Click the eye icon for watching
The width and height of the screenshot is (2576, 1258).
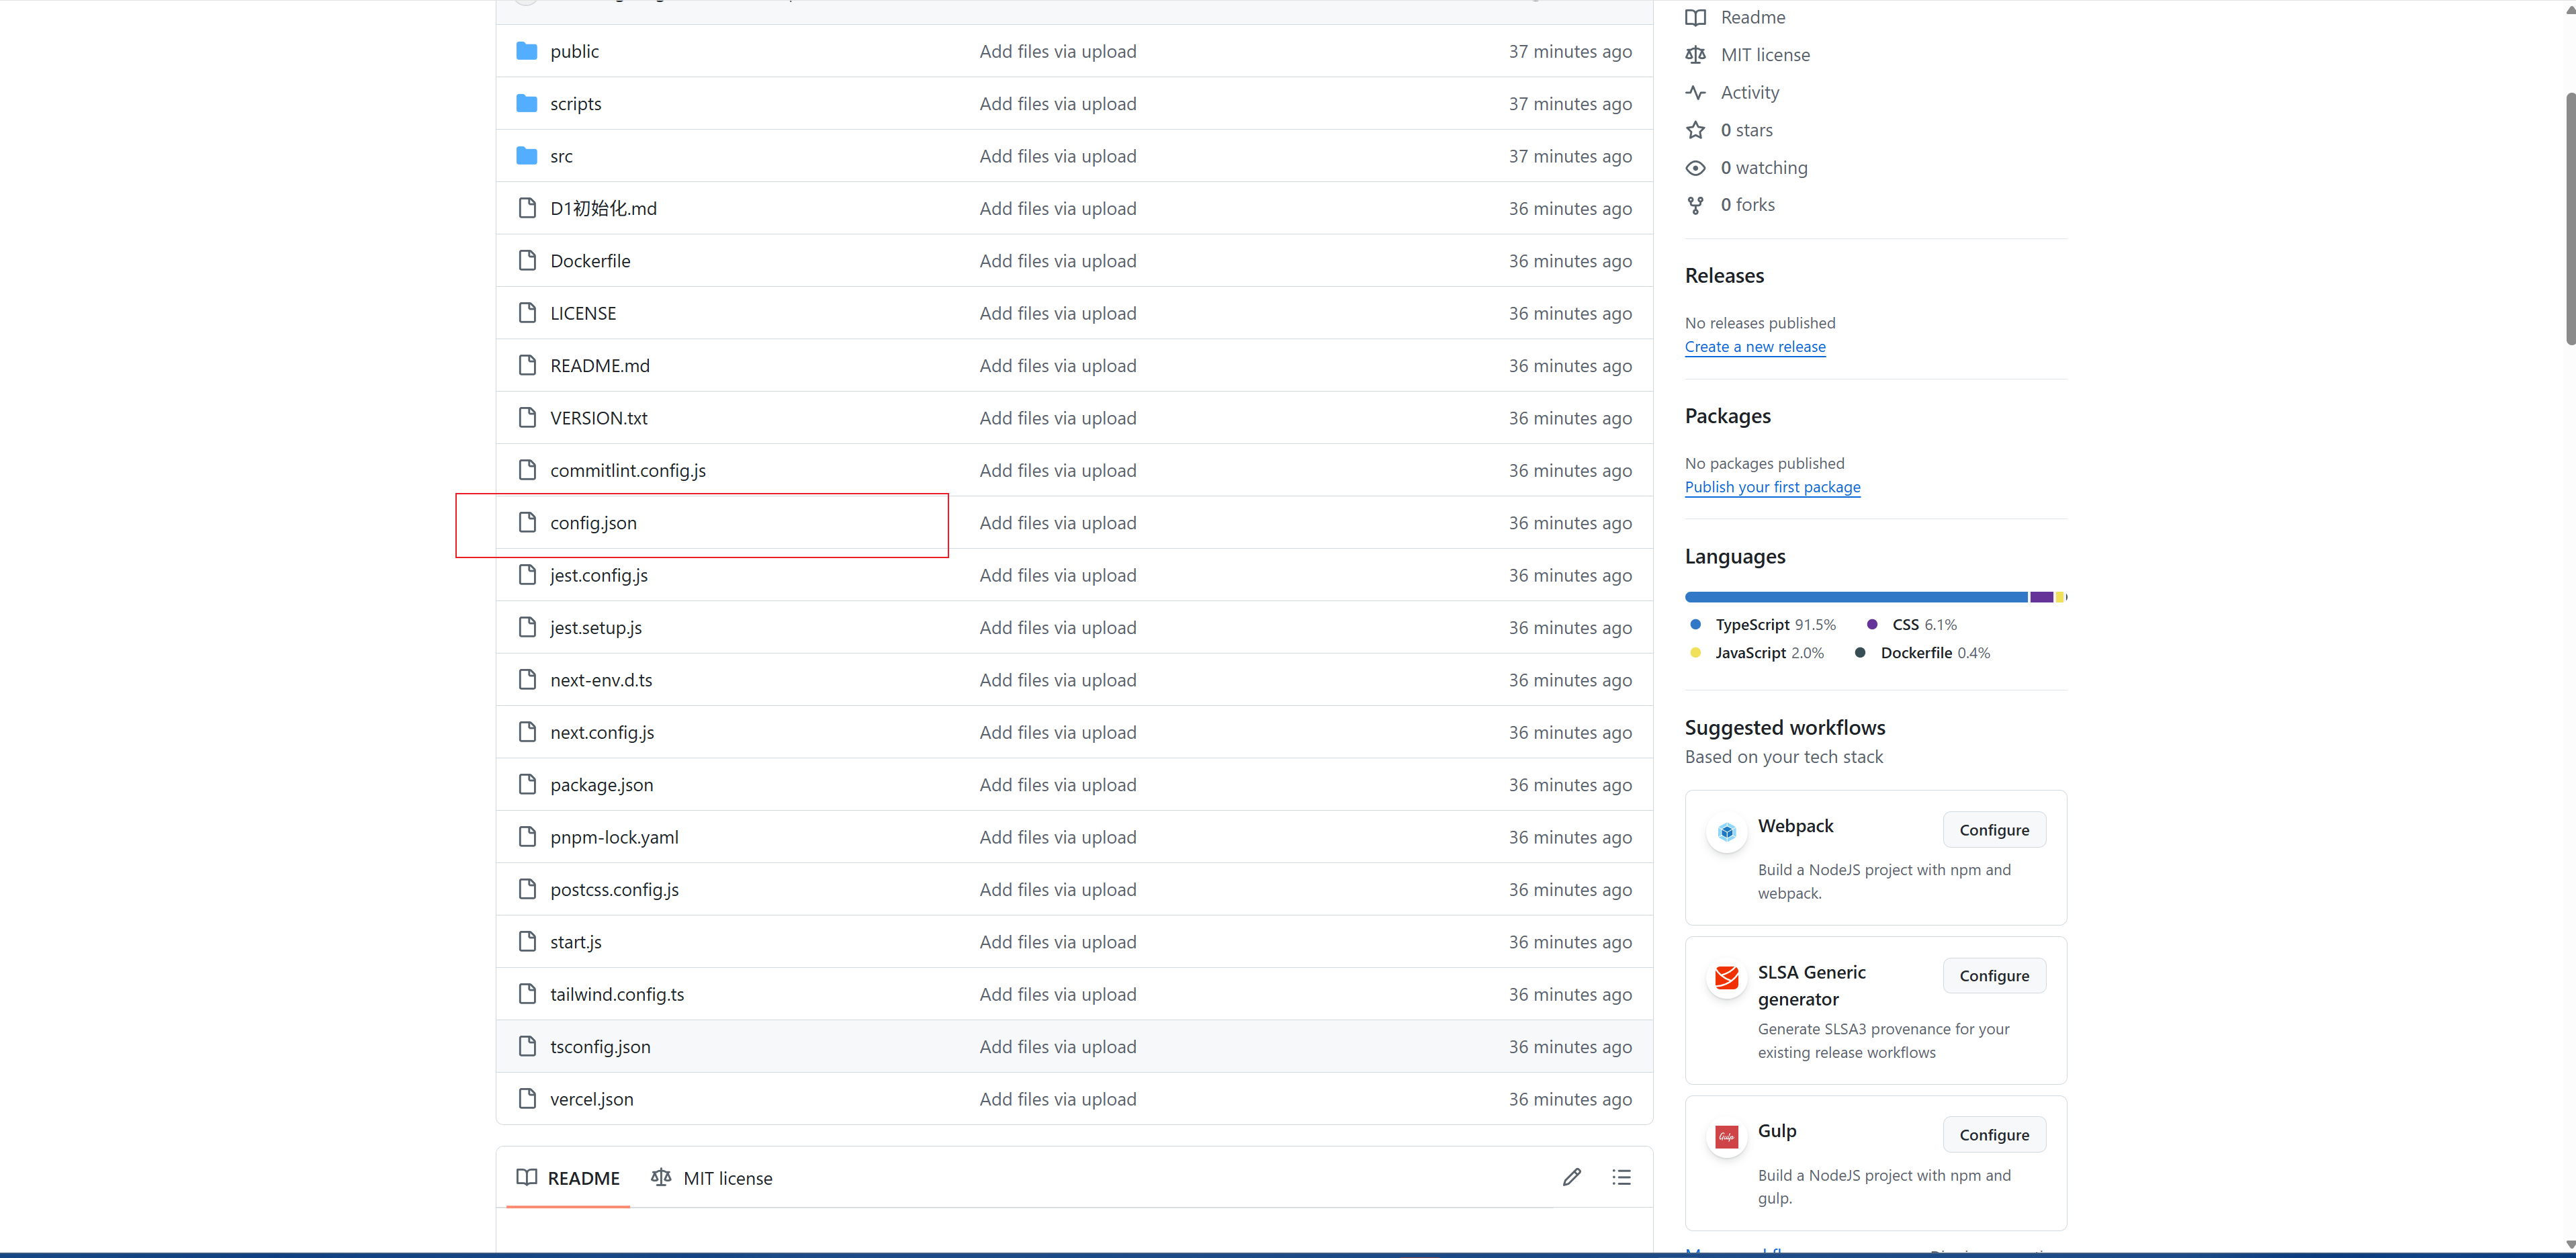click(1695, 168)
